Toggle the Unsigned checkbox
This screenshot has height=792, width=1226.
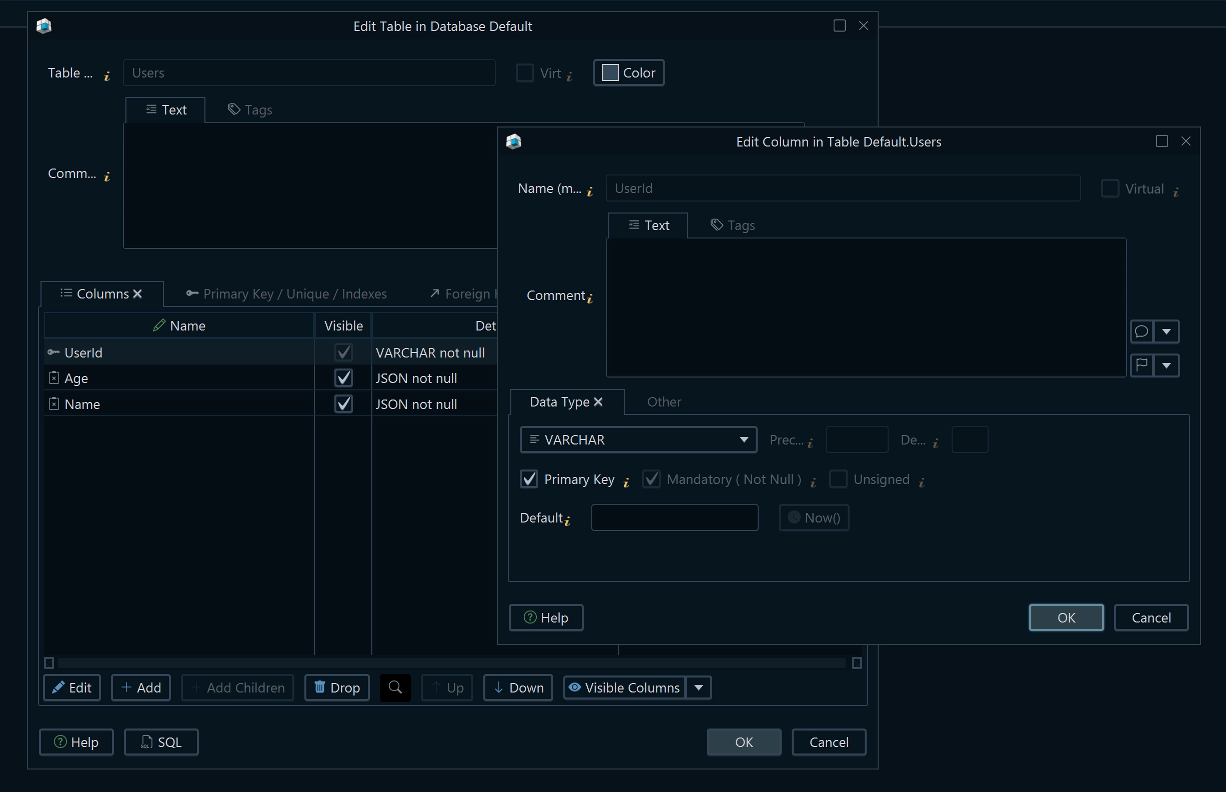click(838, 479)
